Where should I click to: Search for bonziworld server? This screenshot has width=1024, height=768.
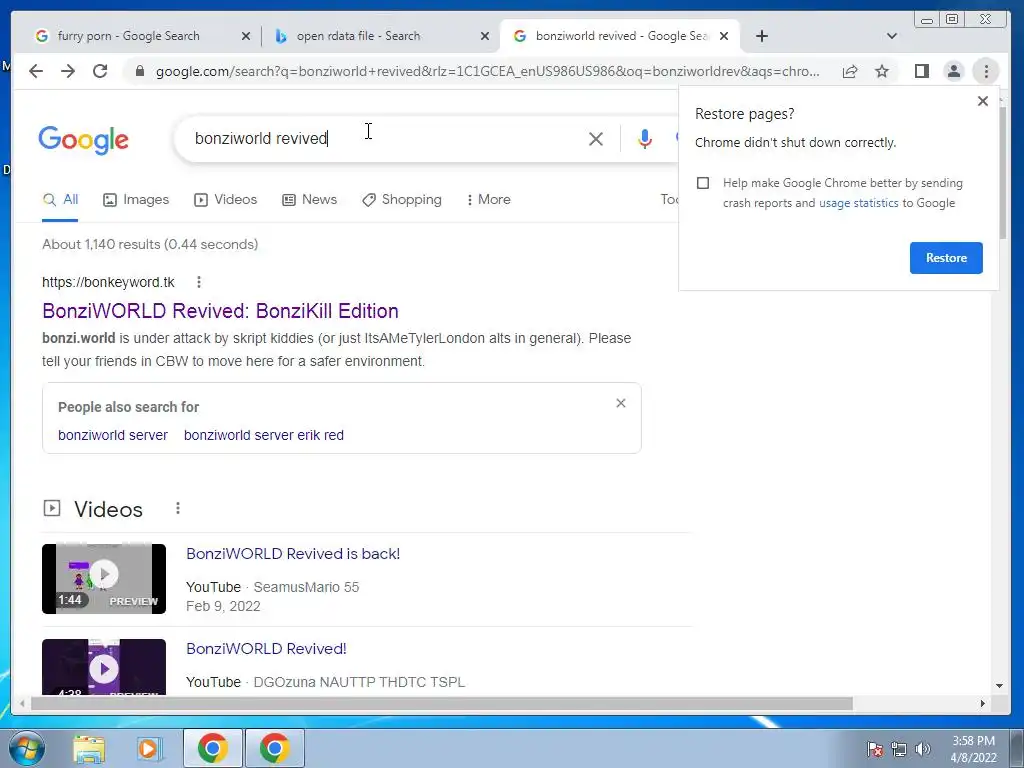click(113, 435)
